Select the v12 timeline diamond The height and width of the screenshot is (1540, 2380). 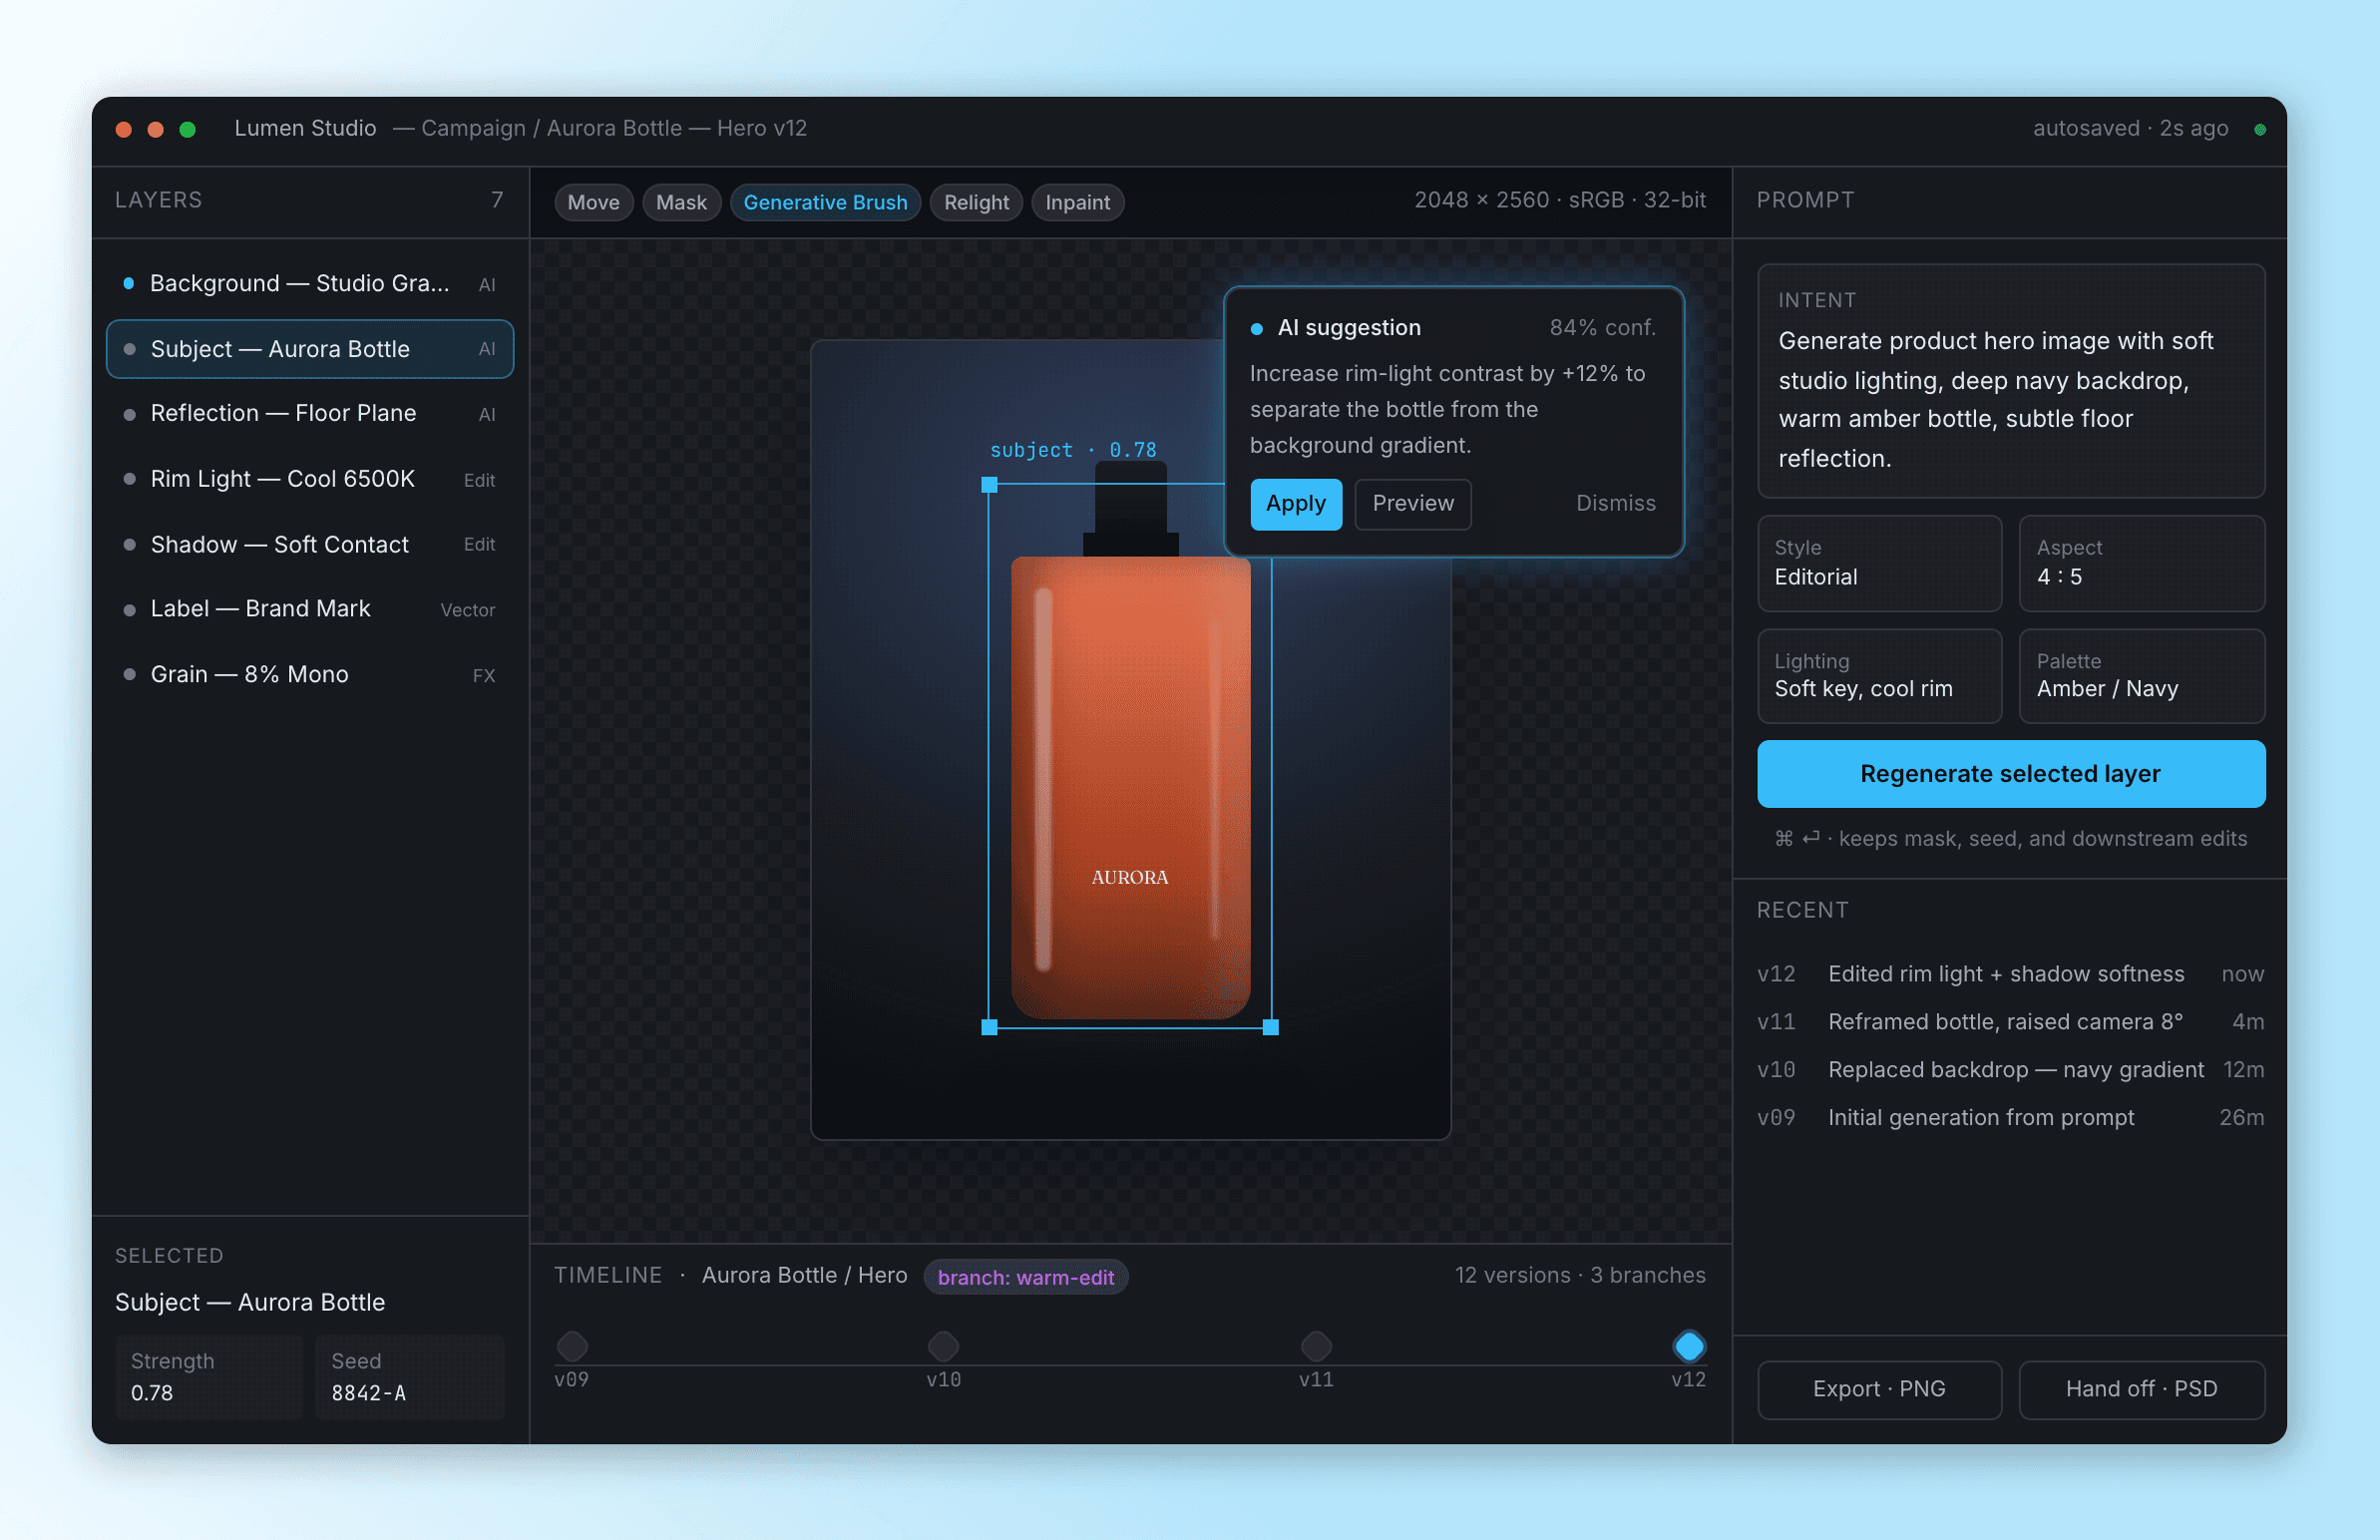pyautogui.click(x=1689, y=1346)
